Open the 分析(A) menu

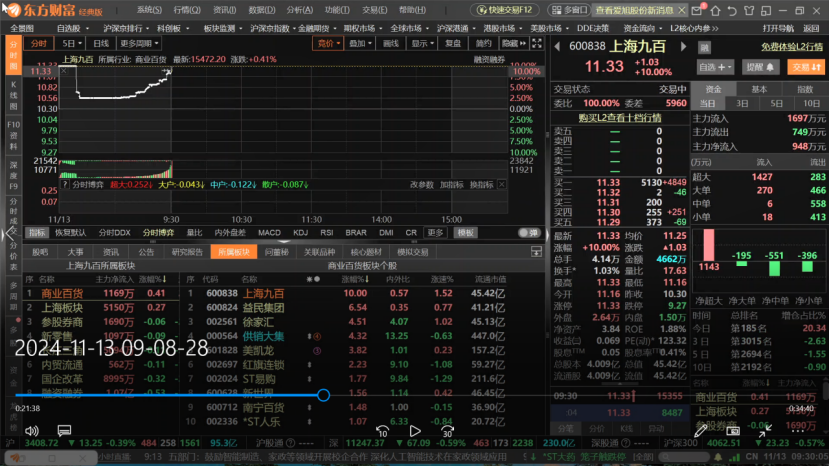[299, 10]
